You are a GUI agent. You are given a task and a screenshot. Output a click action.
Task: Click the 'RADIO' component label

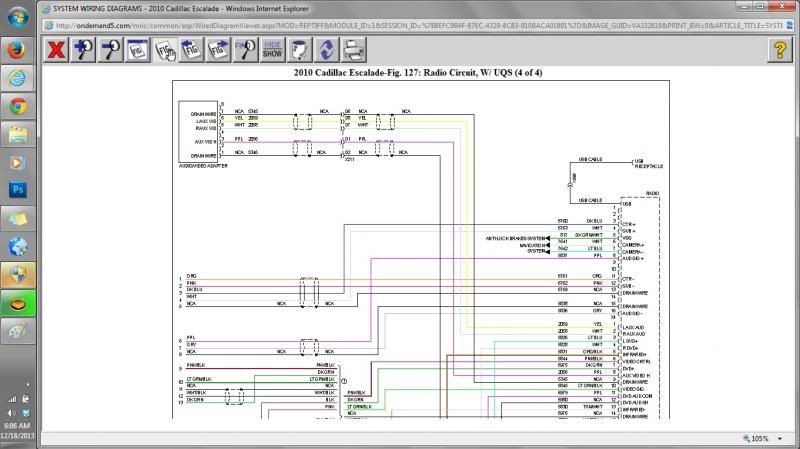pyautogui.click(x=652, y=193)
